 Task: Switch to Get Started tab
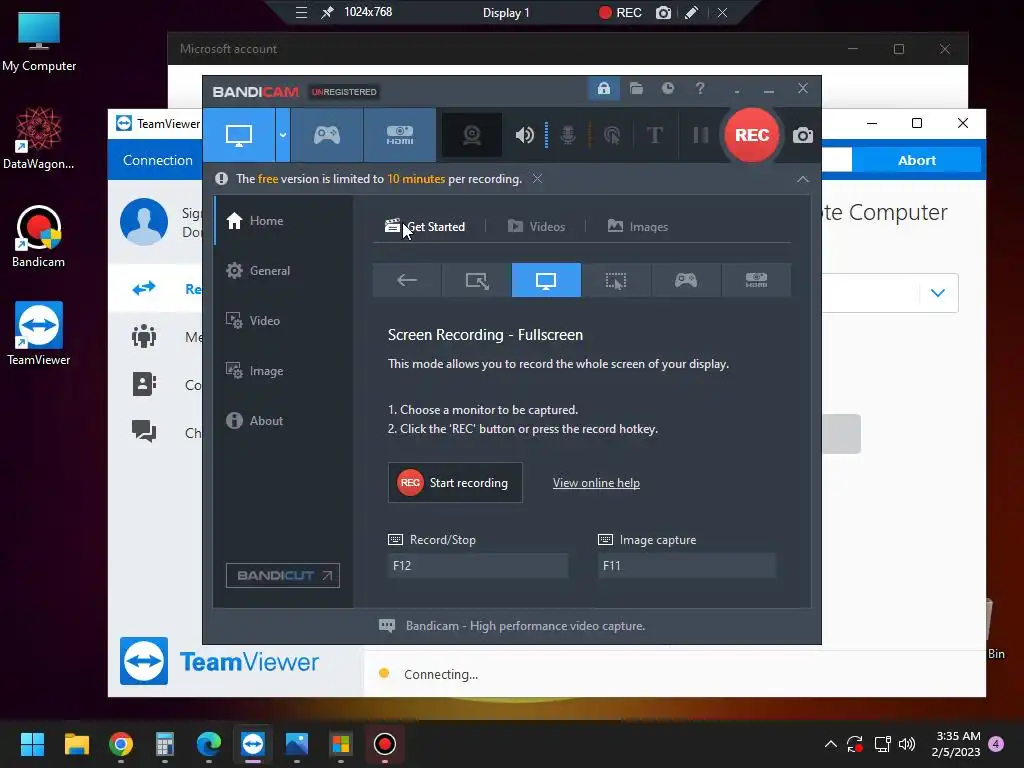point(425,227)
